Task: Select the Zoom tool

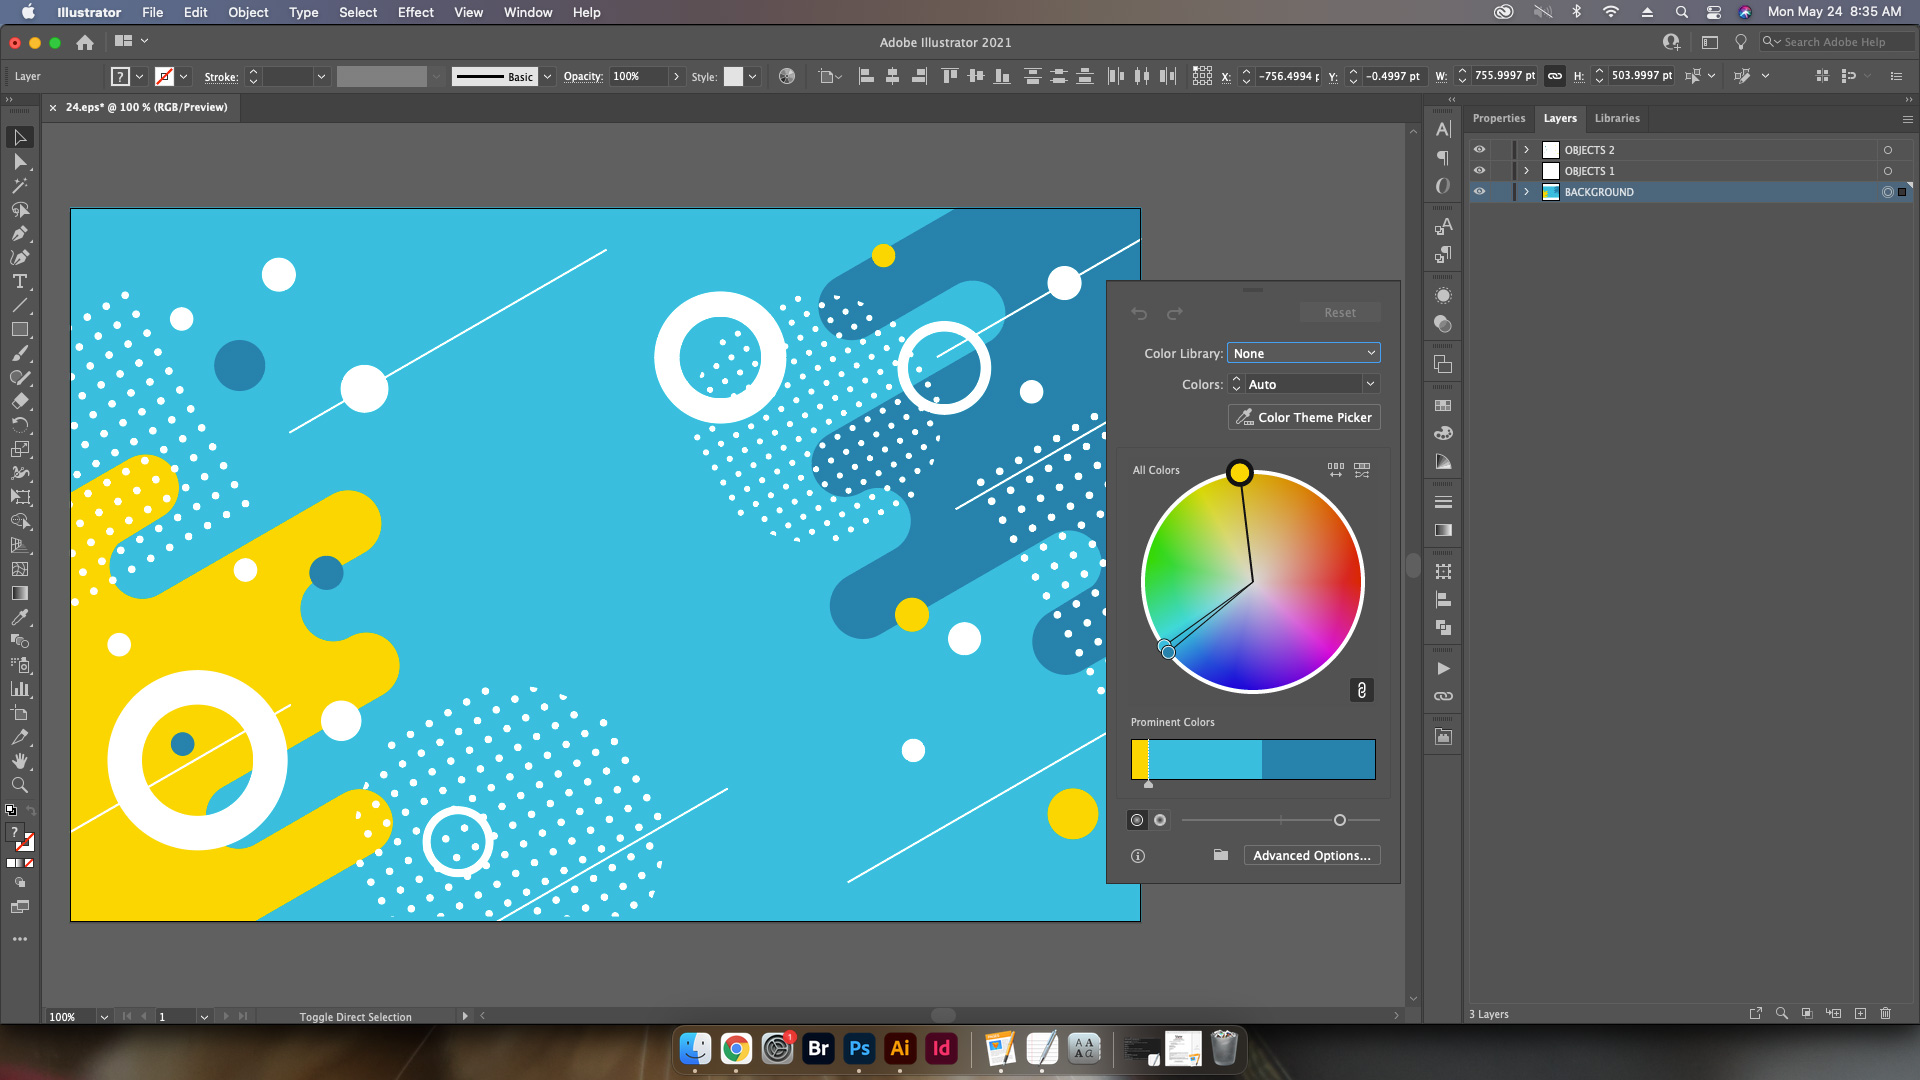Action: (18, 785)
